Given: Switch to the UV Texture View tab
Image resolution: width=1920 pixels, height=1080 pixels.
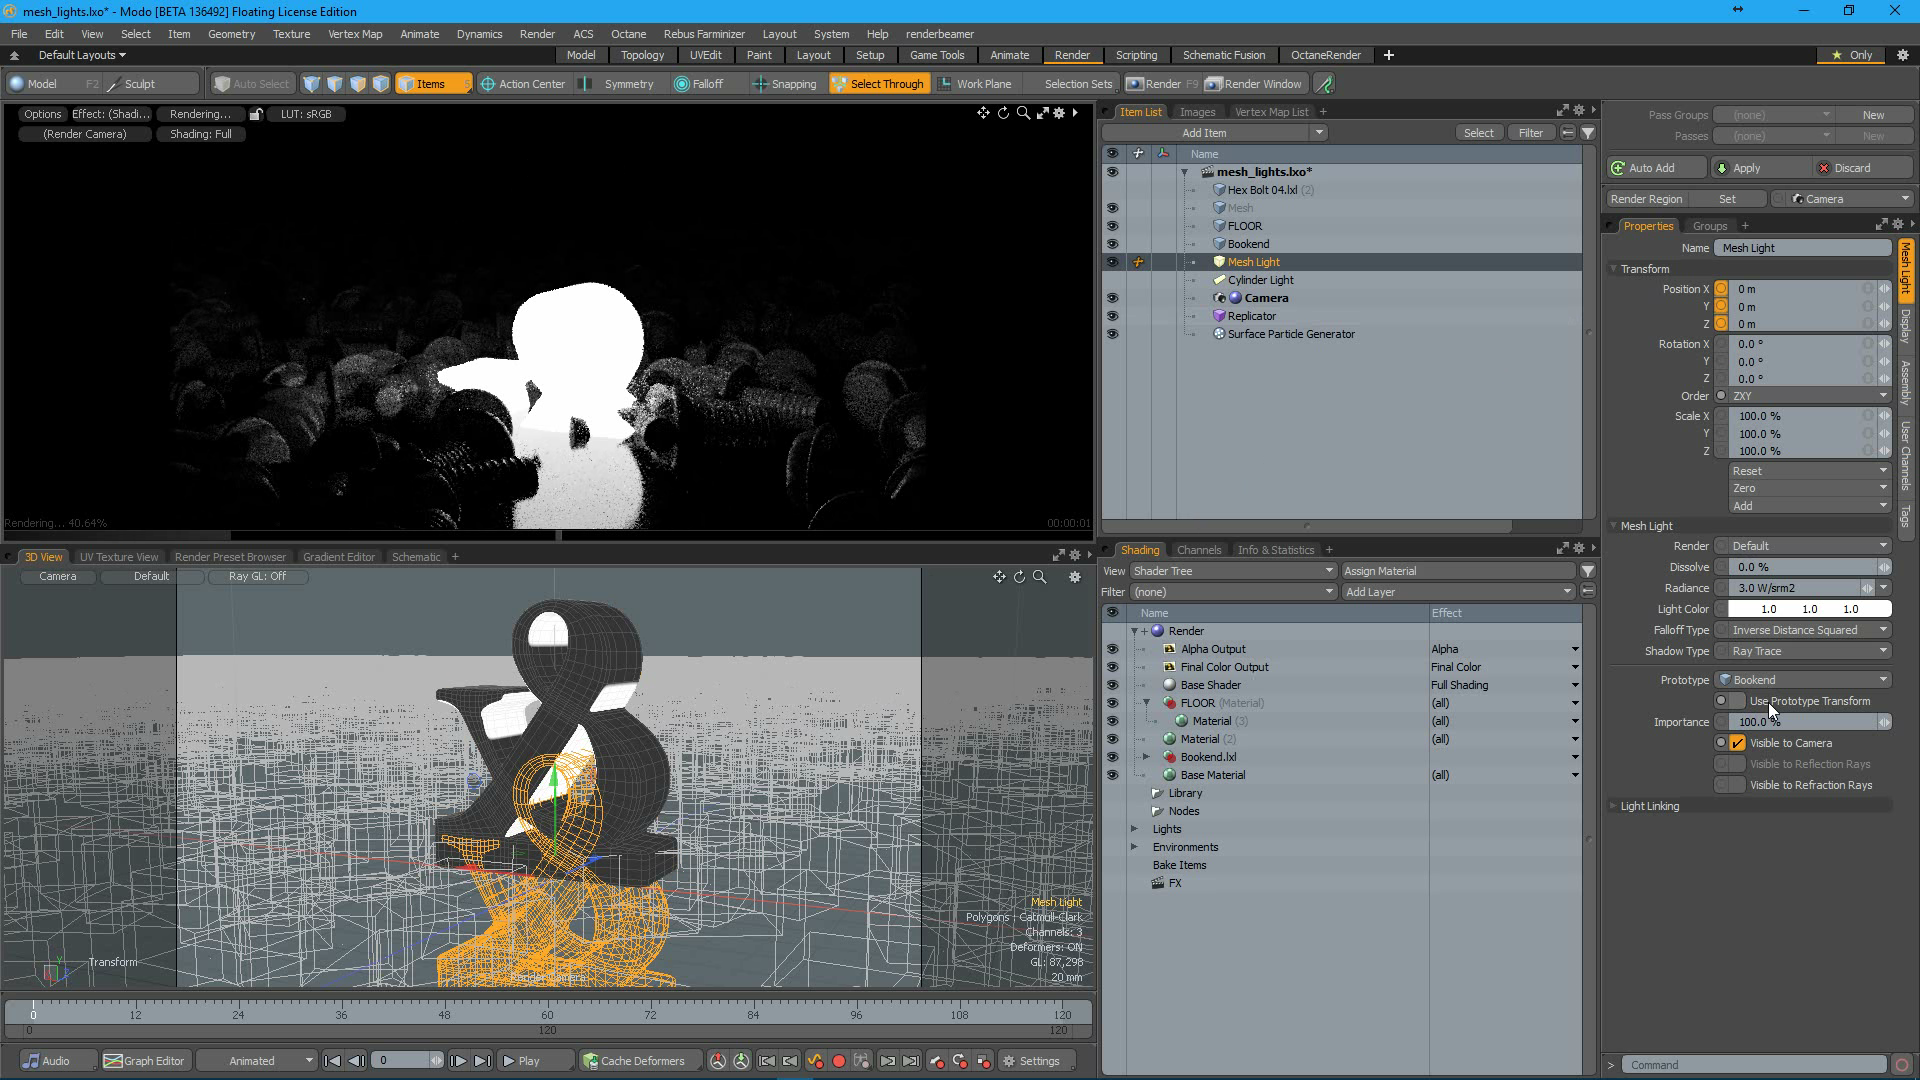Looking at the screenshot, I should pos(118,557).
